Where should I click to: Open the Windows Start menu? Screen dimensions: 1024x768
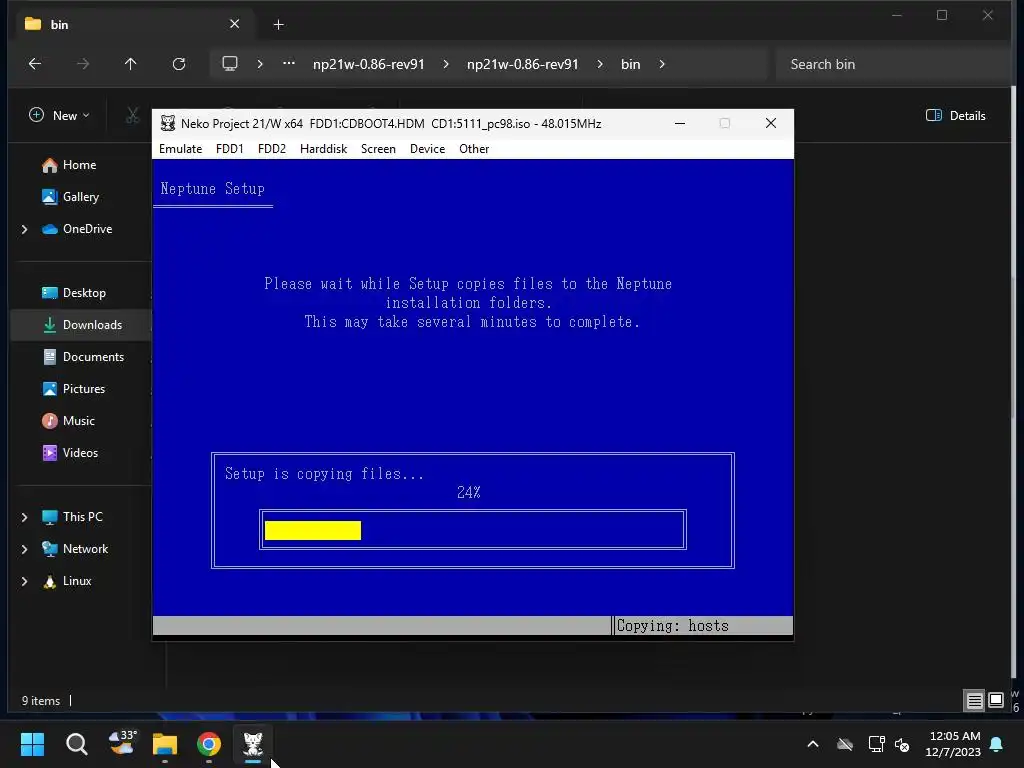[x=32, y=744]
